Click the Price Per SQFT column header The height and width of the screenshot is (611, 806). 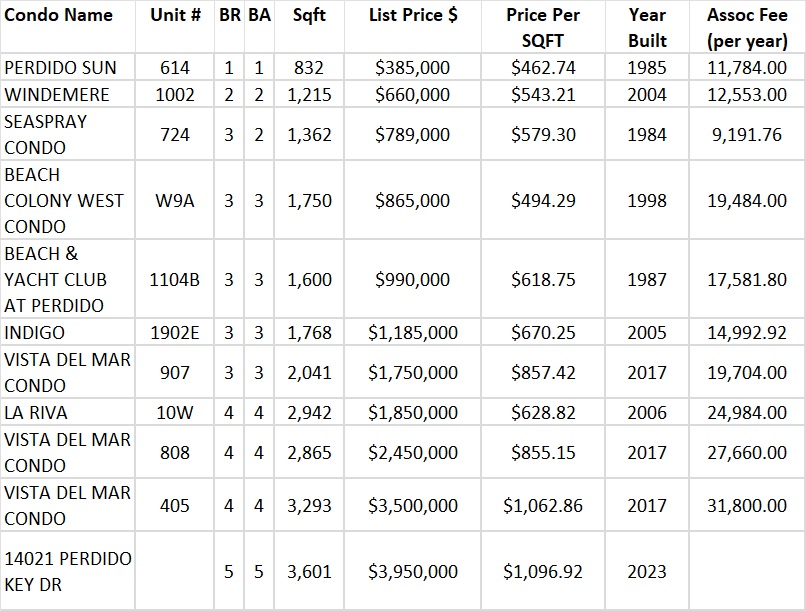tap(543, 28)
